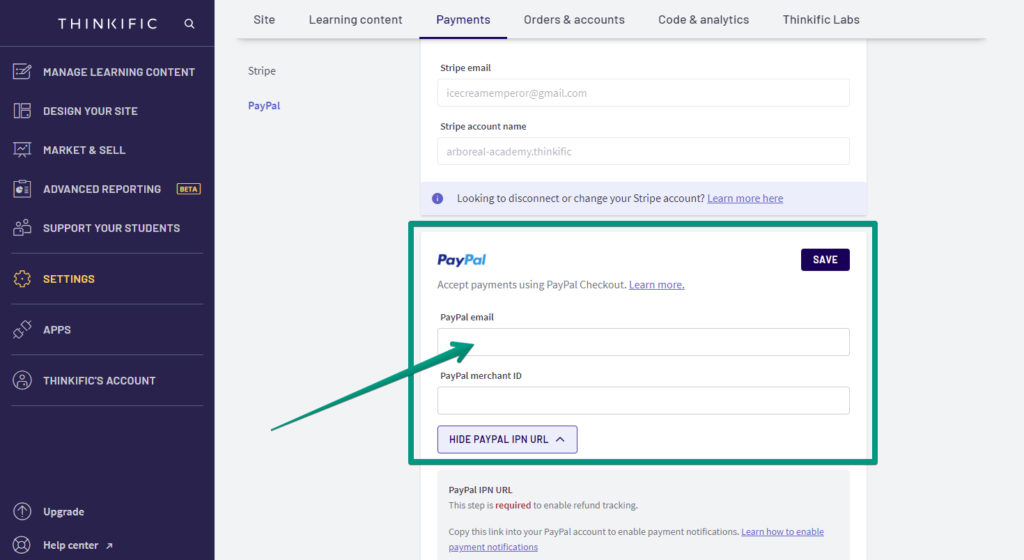Click the Upgrade link in sidebar
The height and width of the screenshot is (560, 1024).
63,512
